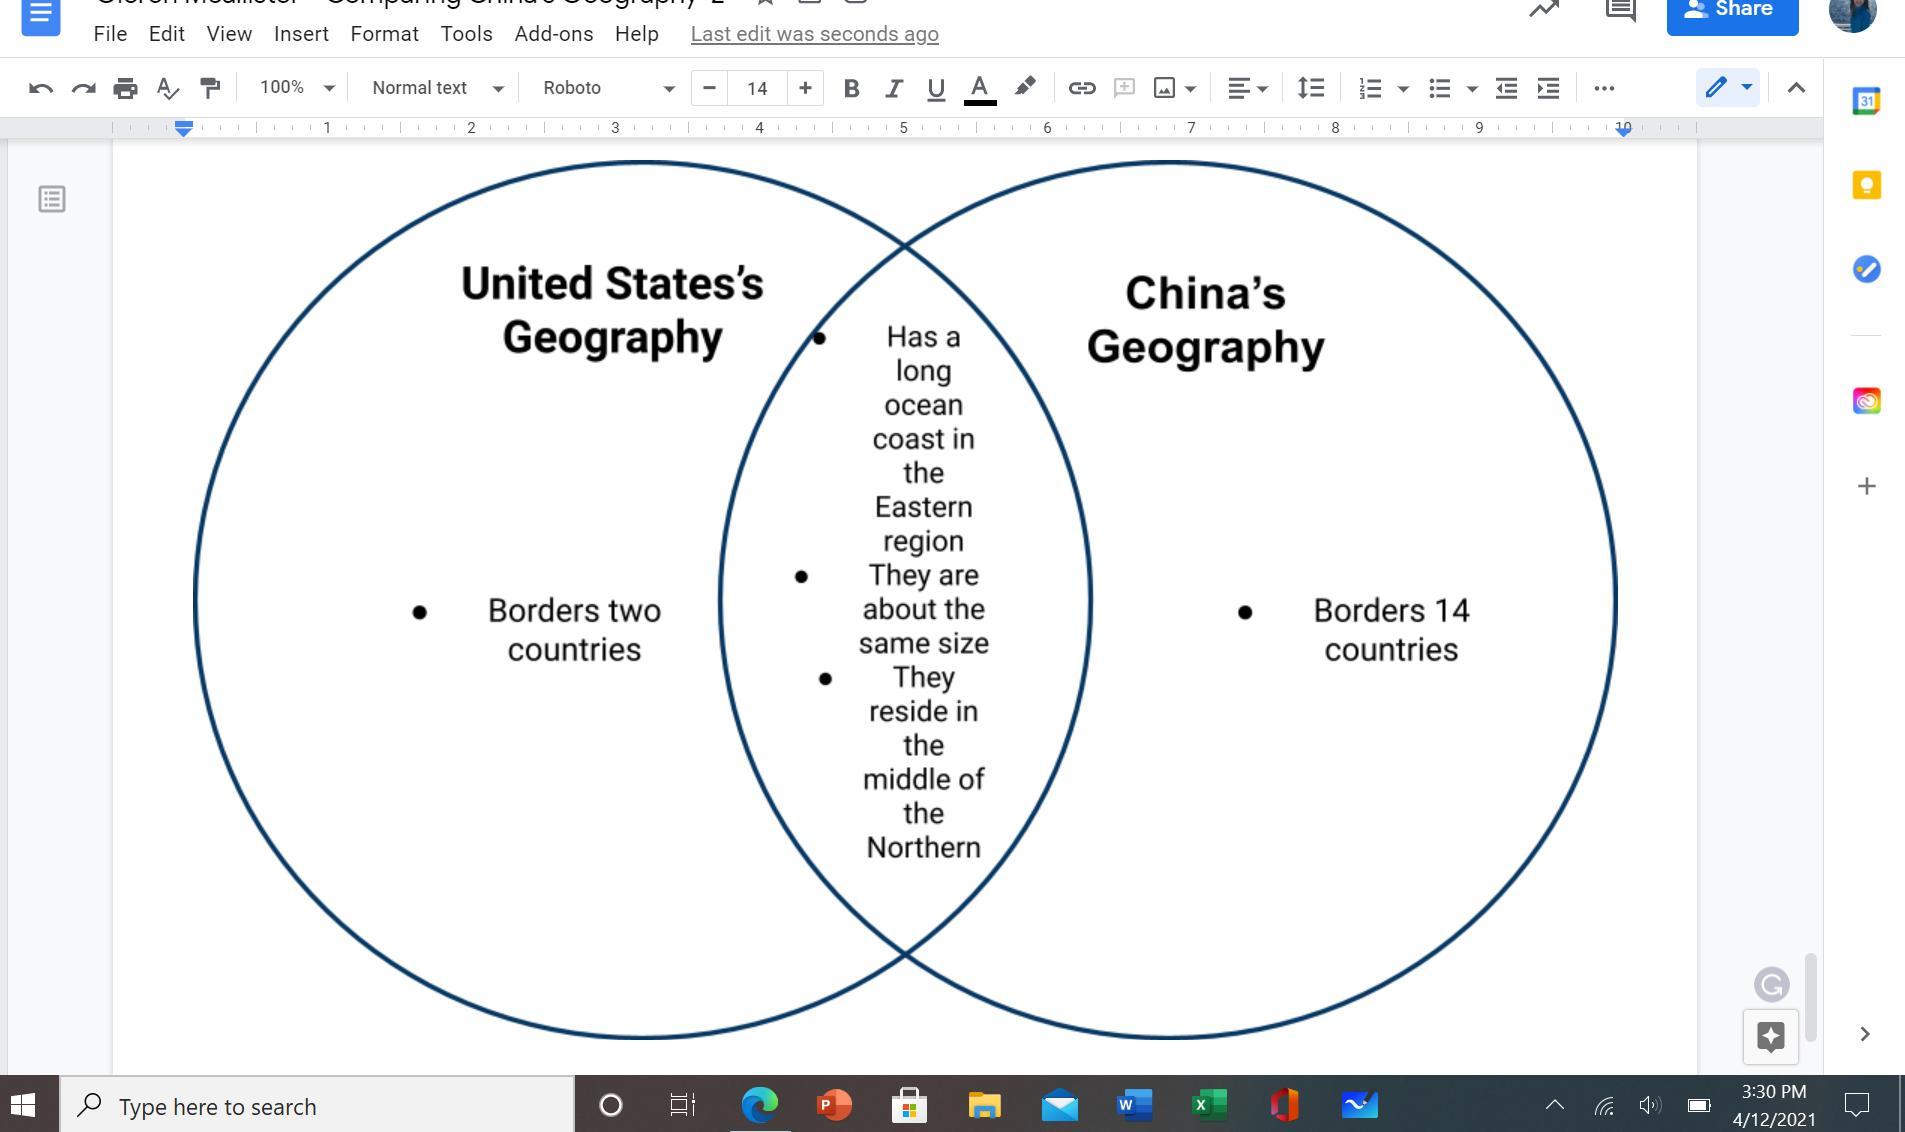Open Google Calendar side panel

1866,101
